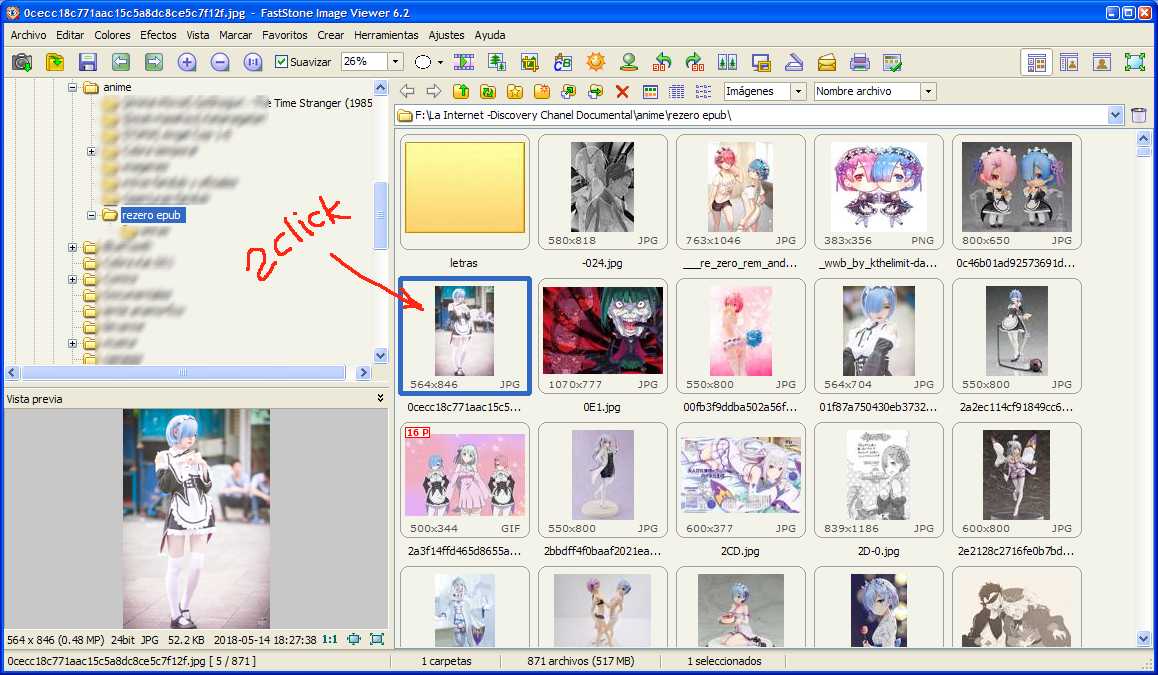Open the adjust lighting sun icon
Viewport: 1158px width, 675px height.
[596, 63]
